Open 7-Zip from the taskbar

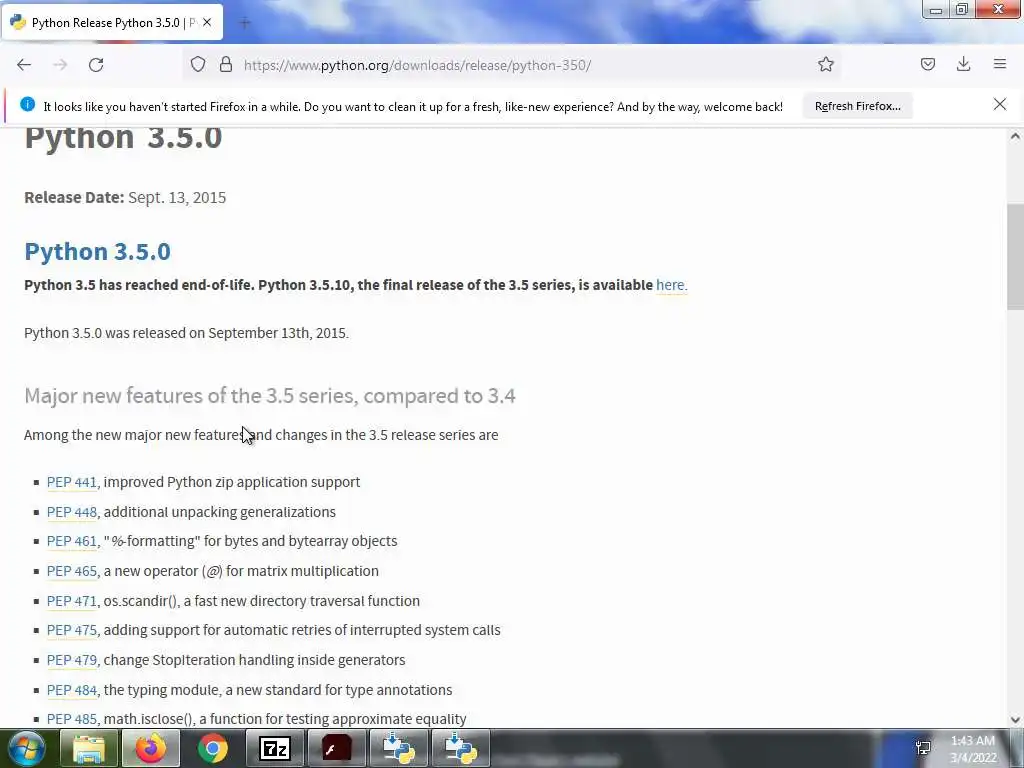click(274, 748)
